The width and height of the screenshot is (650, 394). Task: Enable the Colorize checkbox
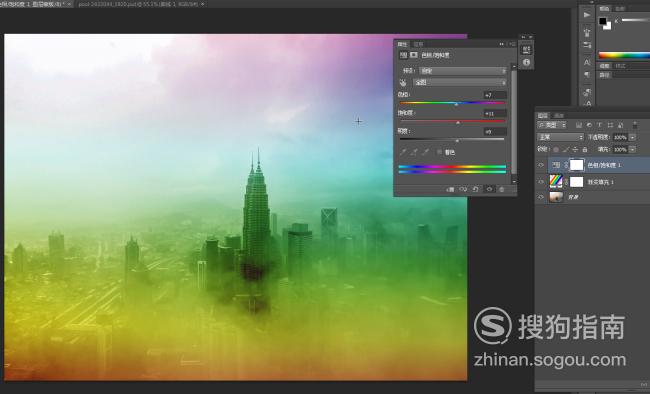pyautogui.click(x=439, y=153)
